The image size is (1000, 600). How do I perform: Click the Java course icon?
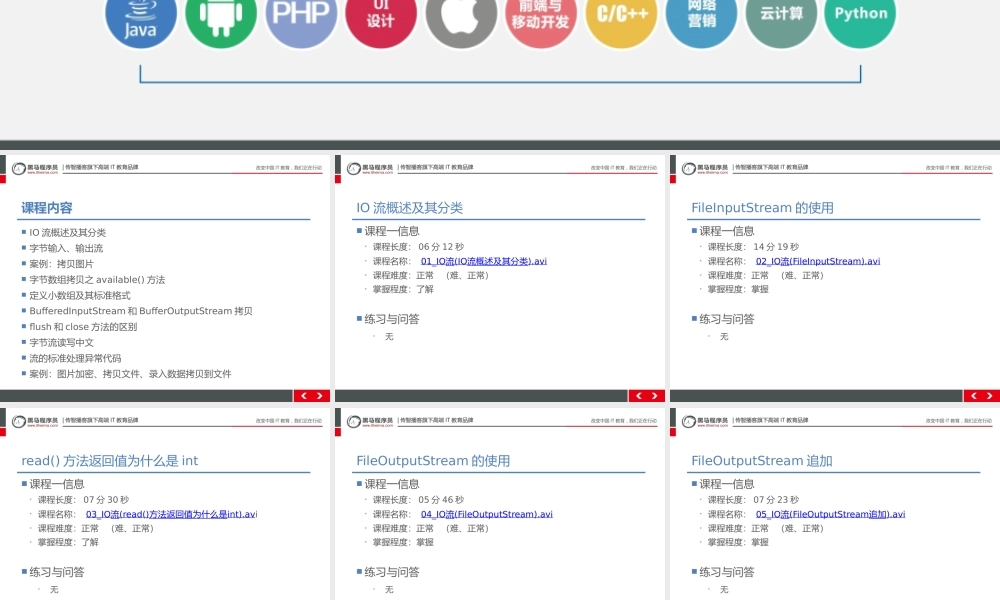141,17
